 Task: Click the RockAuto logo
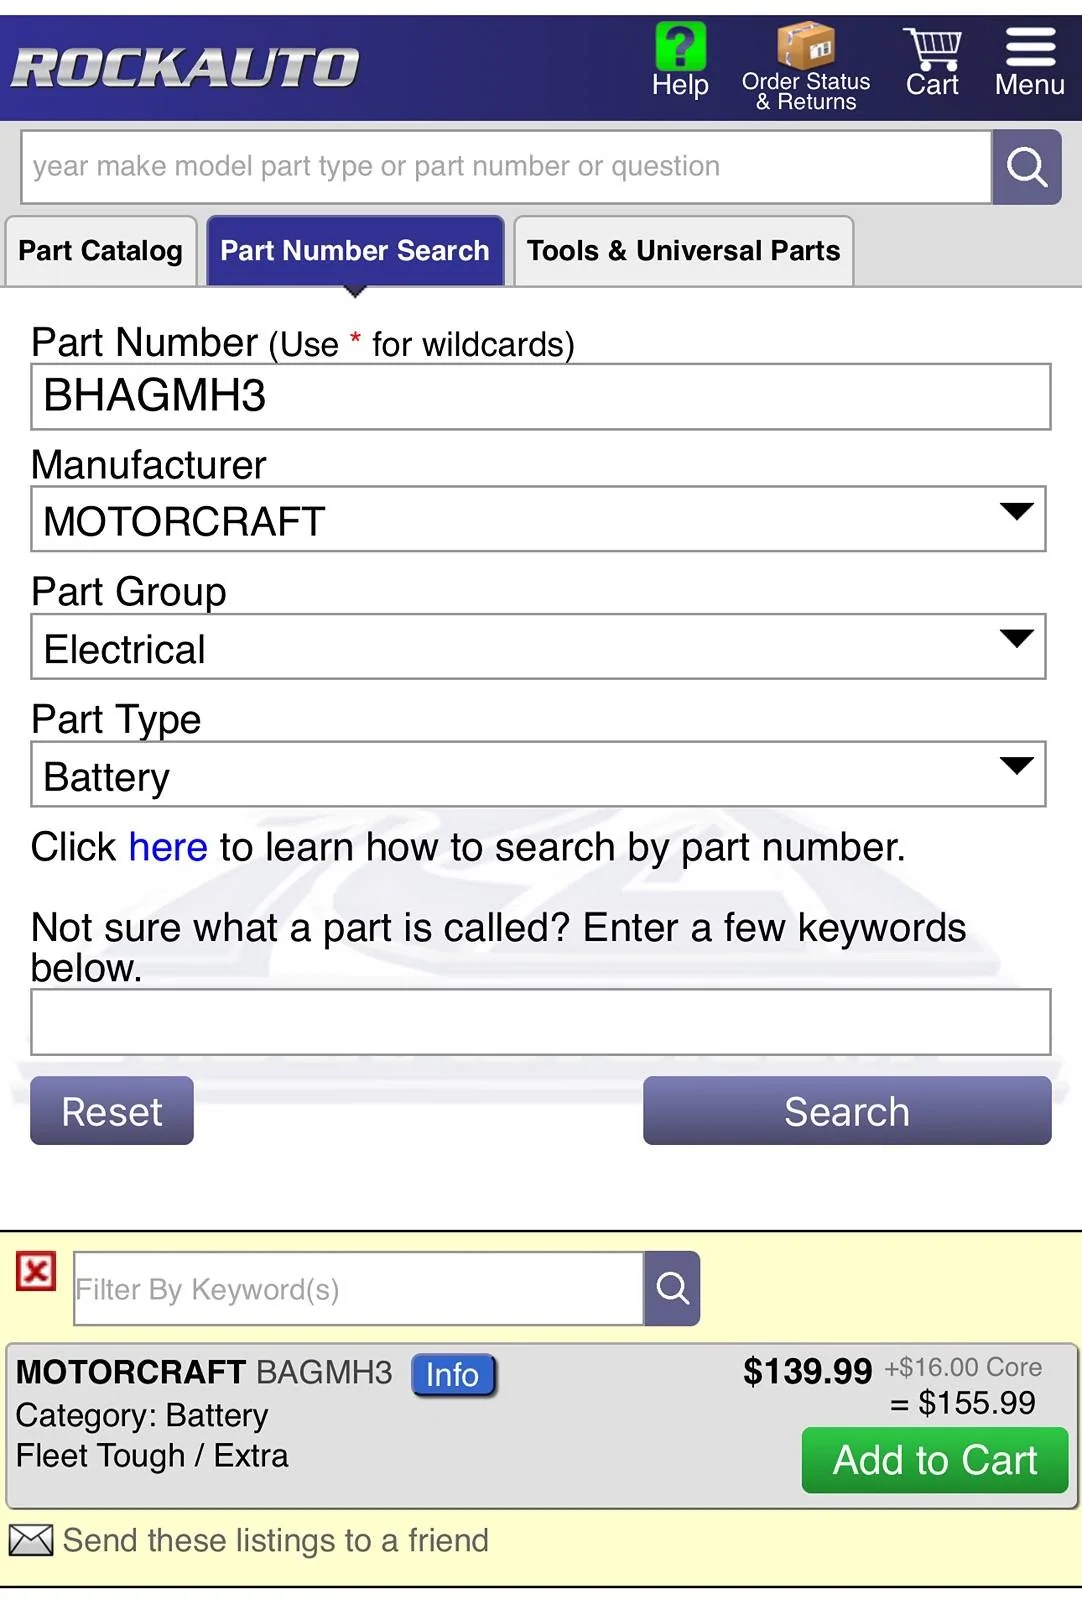(x=186, y=68)
